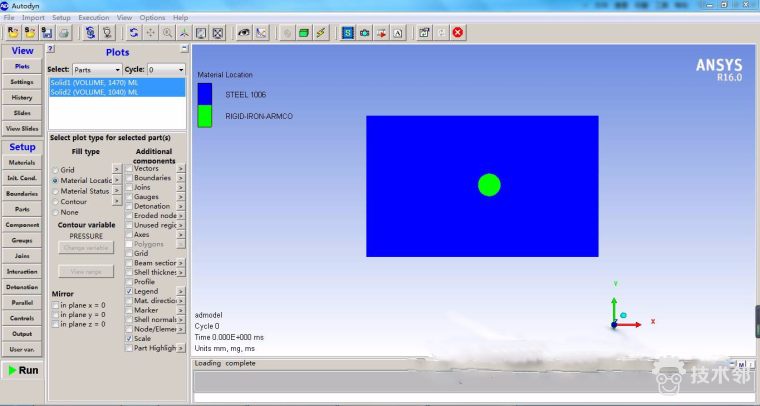Click the Run button
This screenshot has width=760, height=406.
(x=22, y=370)
